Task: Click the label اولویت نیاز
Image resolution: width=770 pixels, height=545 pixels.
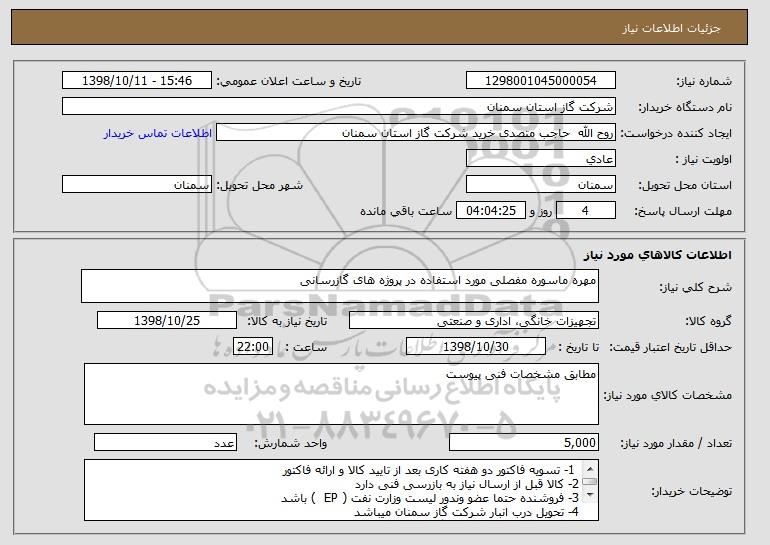Action: (x=704, y=159)
